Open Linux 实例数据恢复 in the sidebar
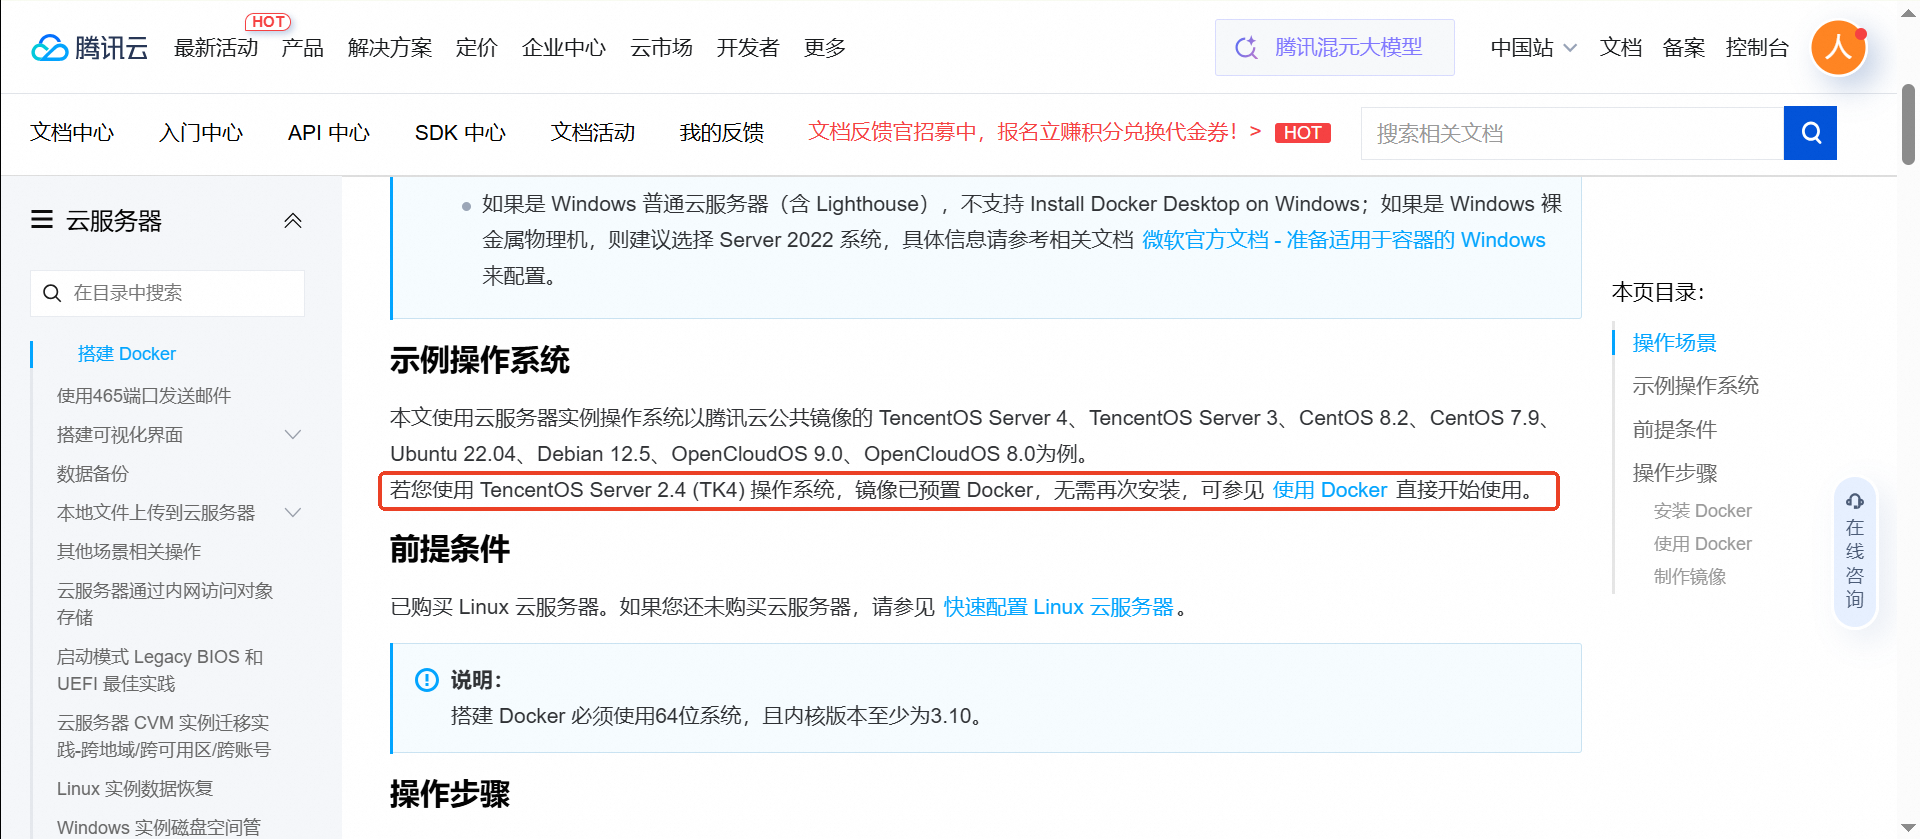Image resolution: width=1920 pixels, height=839 pixels. point(135,789)
